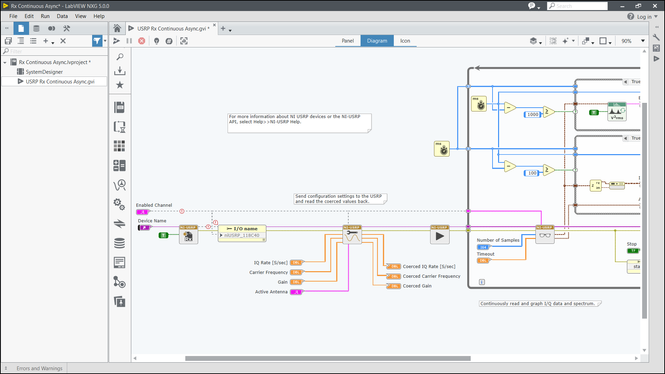Open the Program Flow palette icon
Viewport: 665px width, 374px height.
[120, 107]
